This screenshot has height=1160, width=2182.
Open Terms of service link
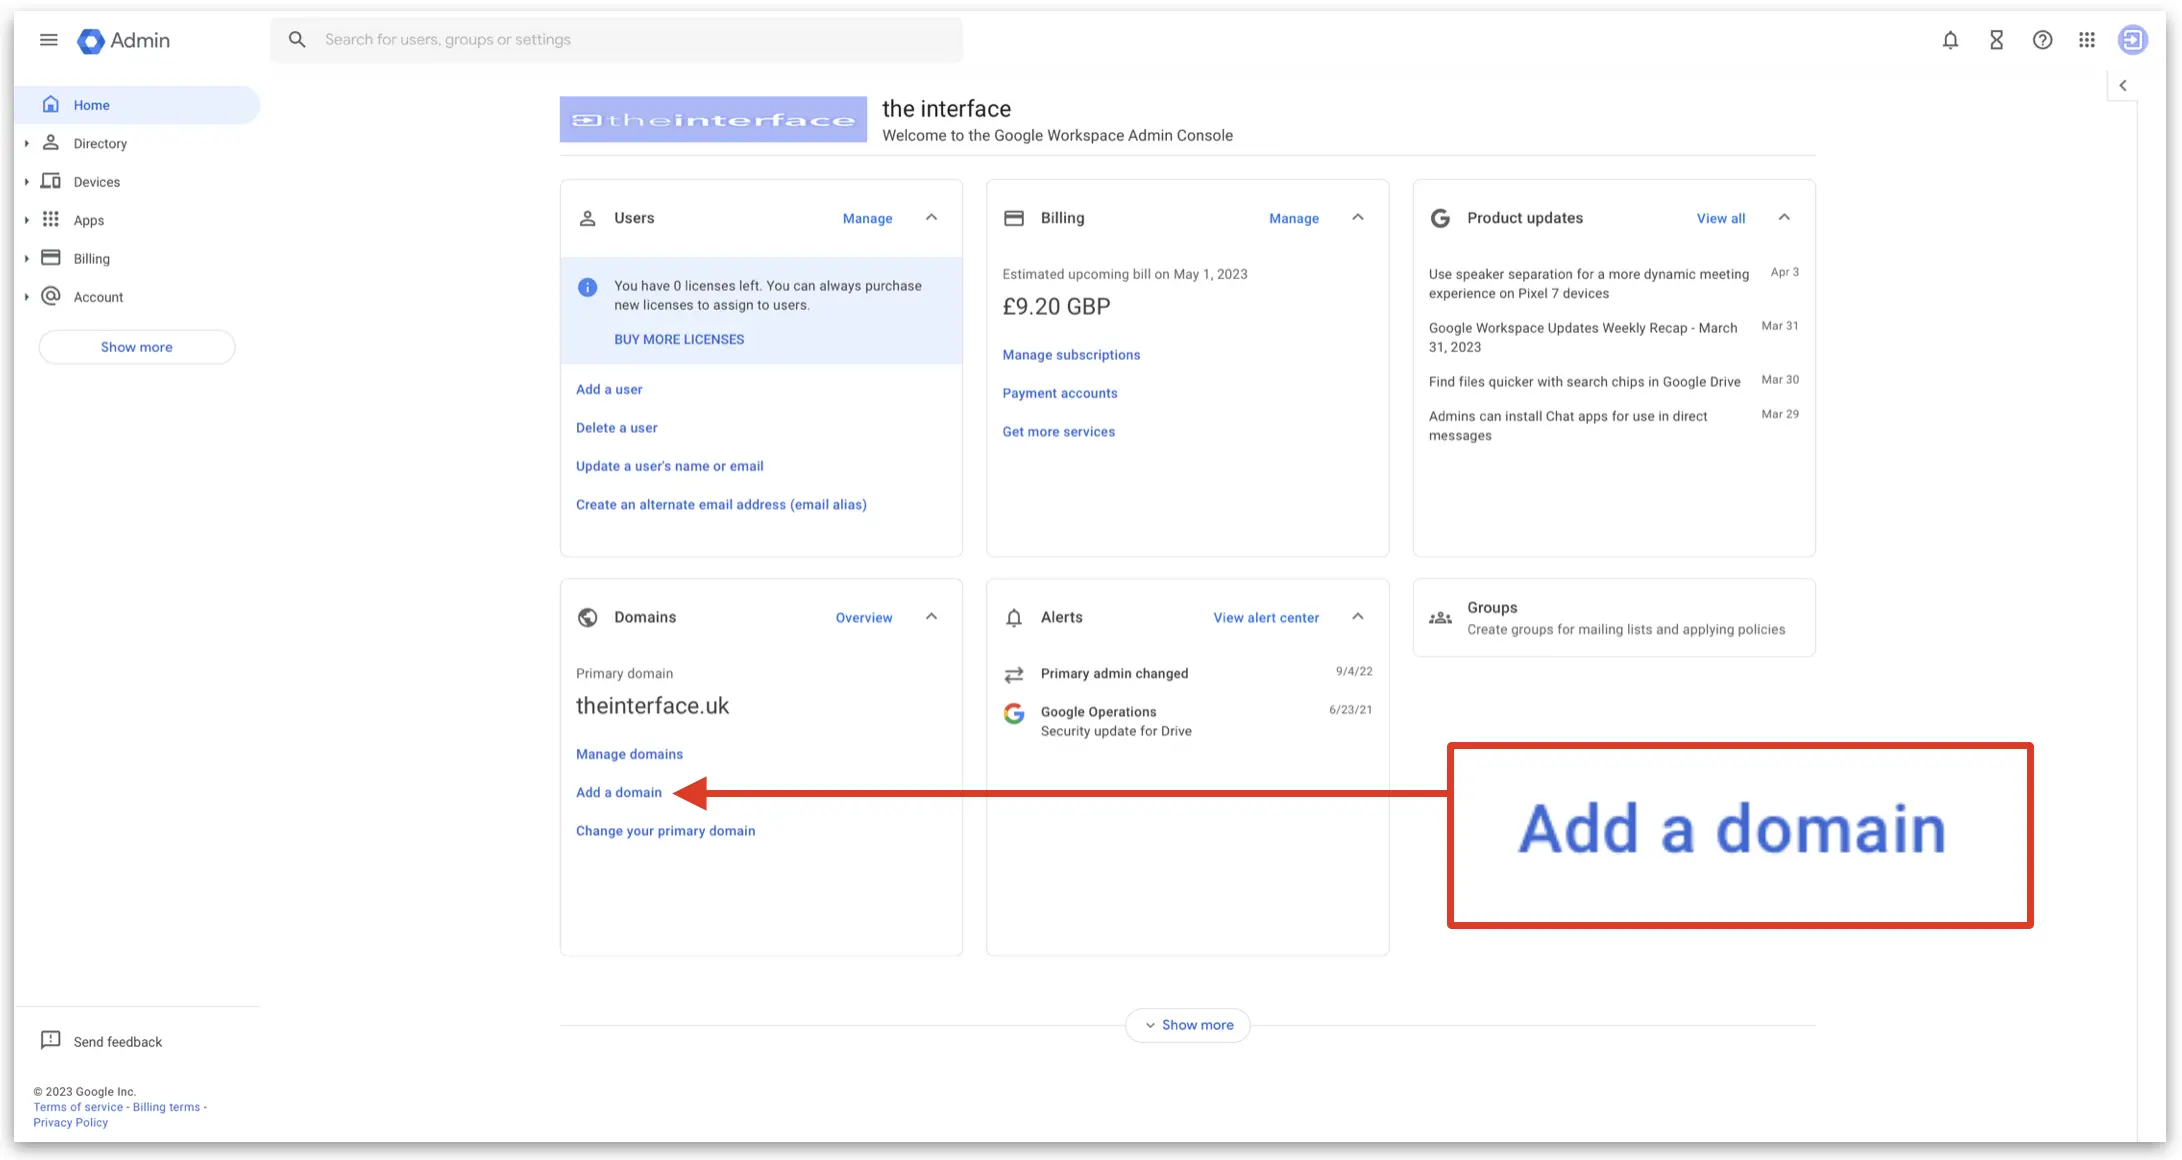pyautogui.click(x=78, y=1107)
